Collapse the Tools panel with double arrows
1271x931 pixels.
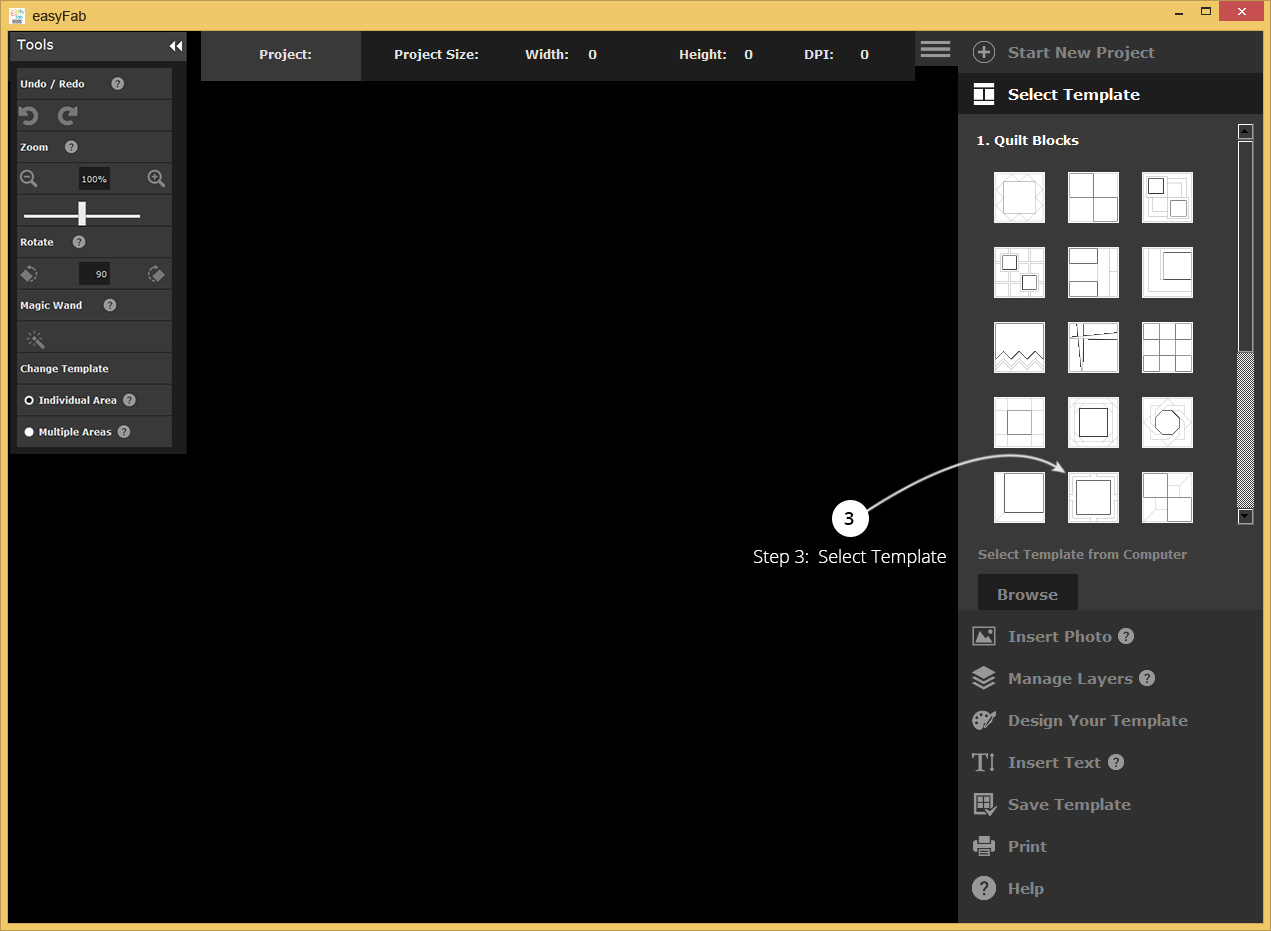click(x=176, y=46)
